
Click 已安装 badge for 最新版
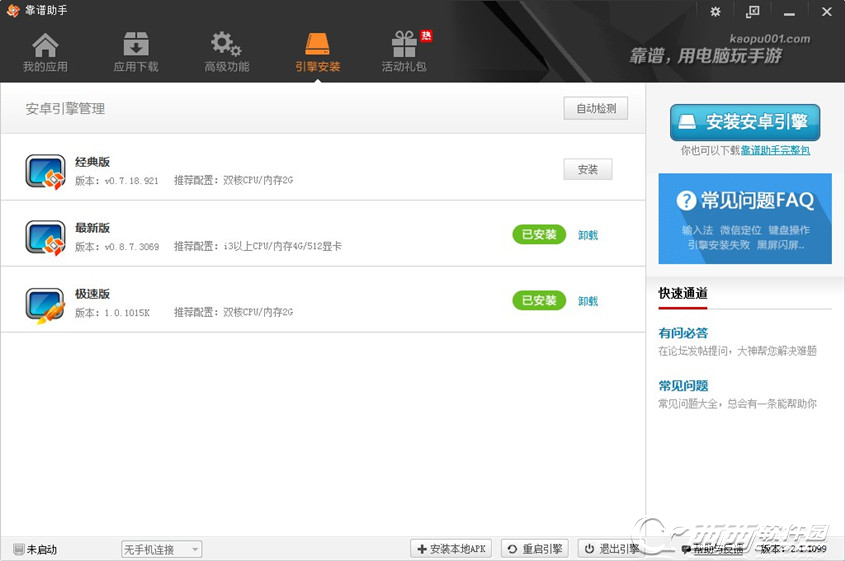[x=539, y=234]
